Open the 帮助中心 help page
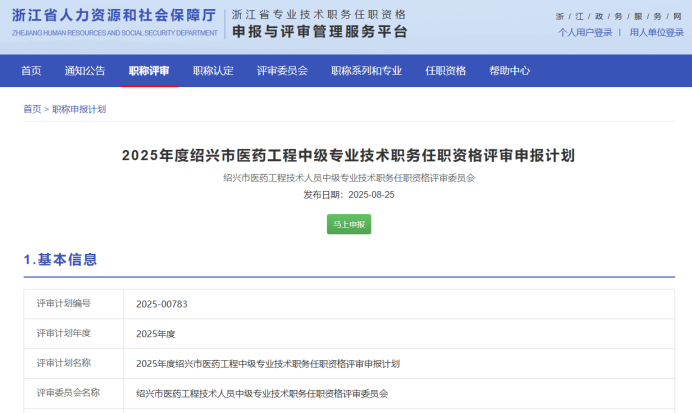Image resolution: width=692 pixels, height=413 pixels. (x=510, y=71)
